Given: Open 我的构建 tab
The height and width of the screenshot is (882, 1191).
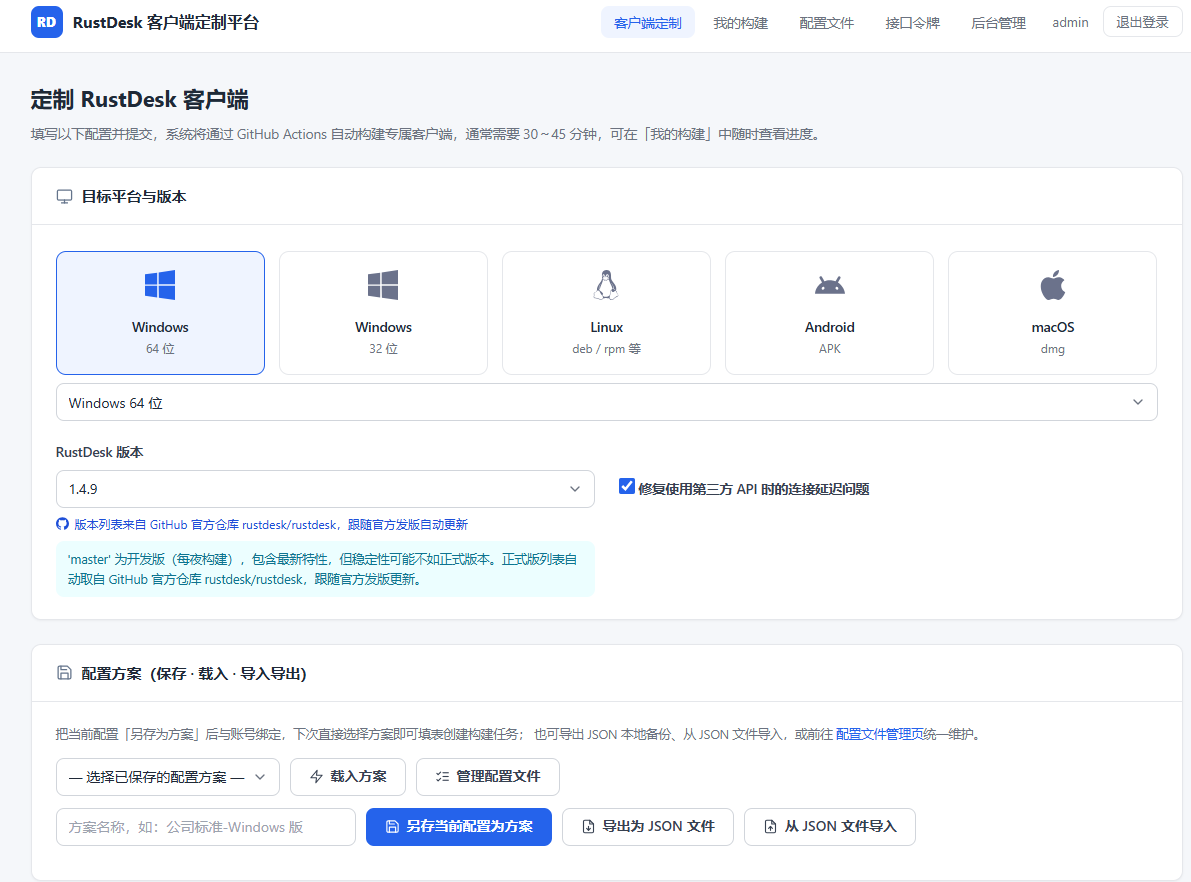Looking at the screenshot, I should (741, 23).
